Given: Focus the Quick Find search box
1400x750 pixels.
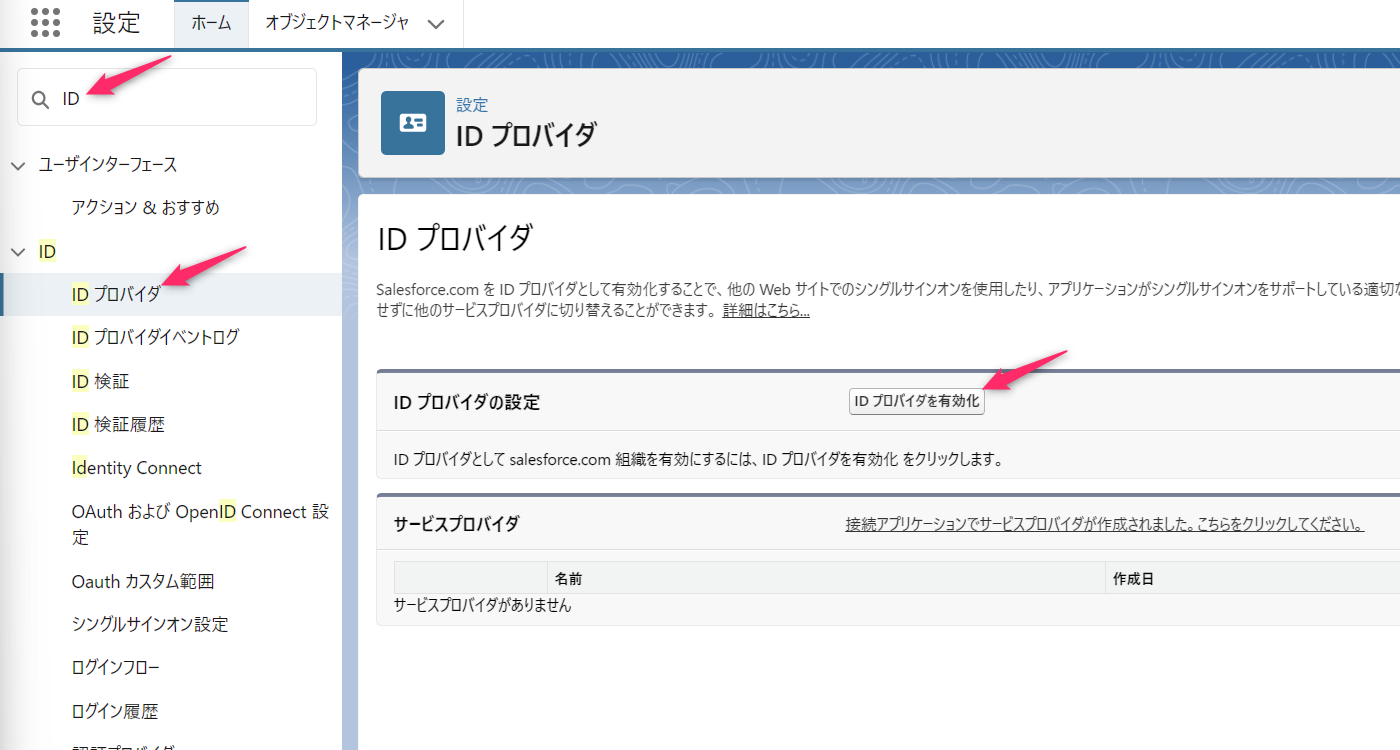Looking at the screenshot, I should (x=167, y=97).
